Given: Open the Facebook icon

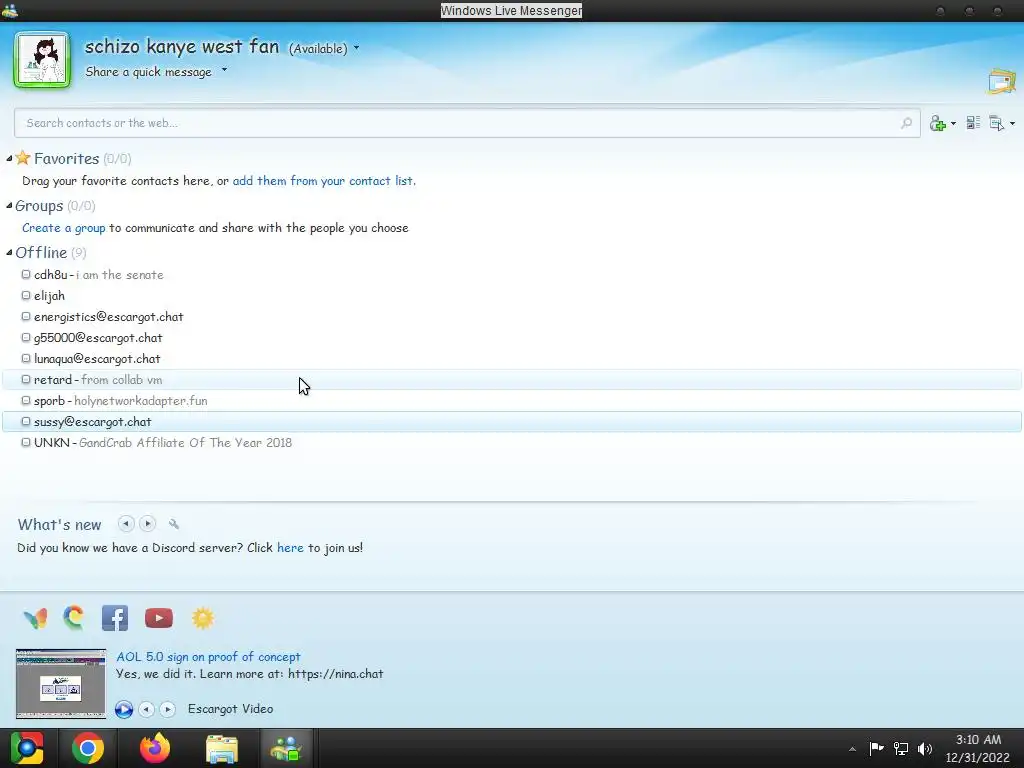Looking at the screenshot, I should click(x=115, y=618).
